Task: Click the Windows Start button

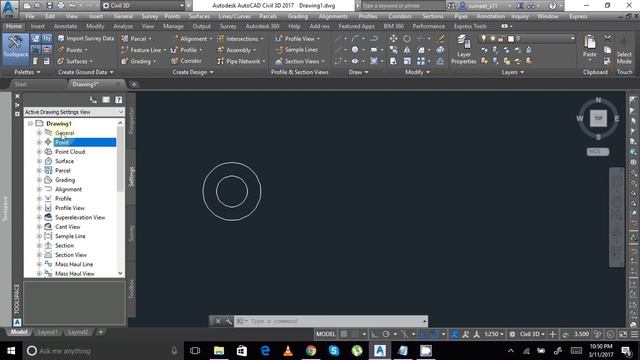Action: click(x=11, y=351)
